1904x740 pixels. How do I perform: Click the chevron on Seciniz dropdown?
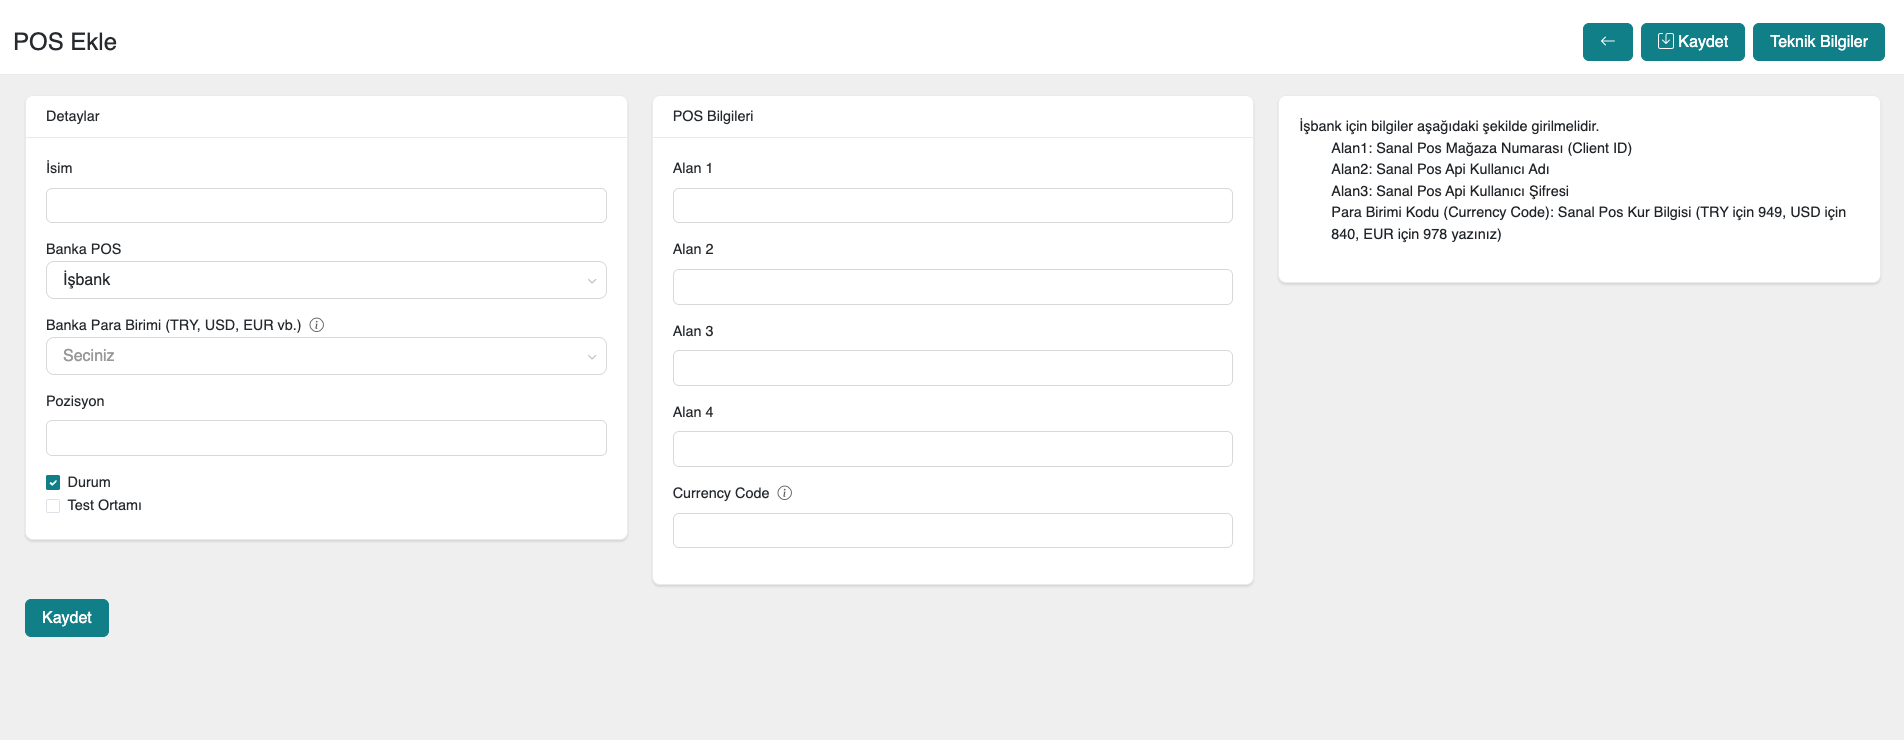592,357
